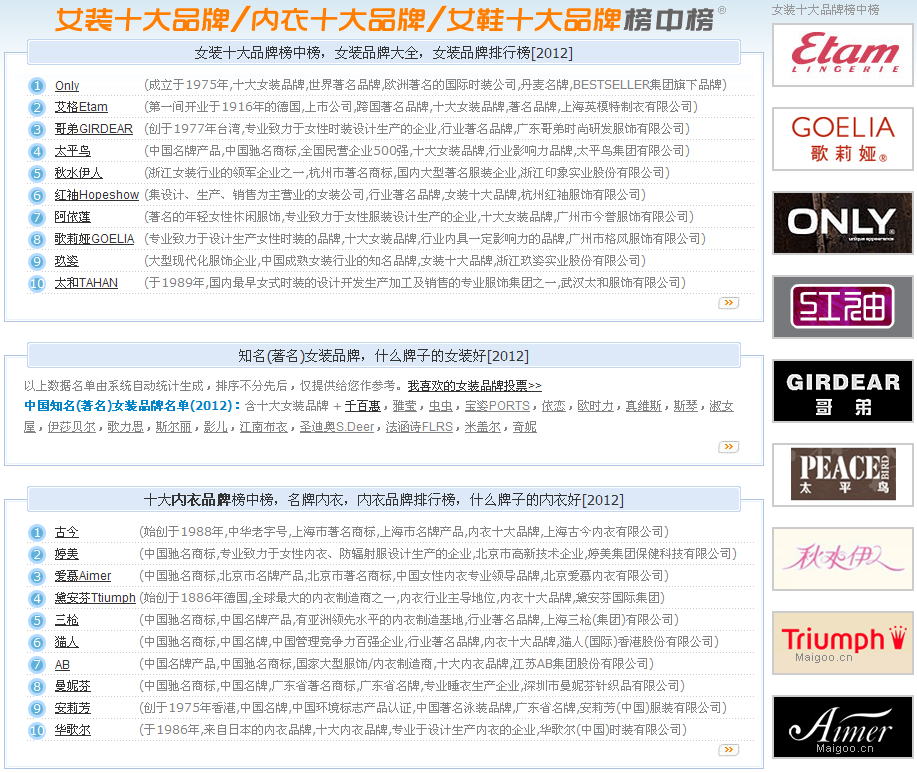Image resolution: width=917 pixels, height=773 pixels.
Task: Open the 婷美 lingerie brand link
Action: (x=66, y=554)
